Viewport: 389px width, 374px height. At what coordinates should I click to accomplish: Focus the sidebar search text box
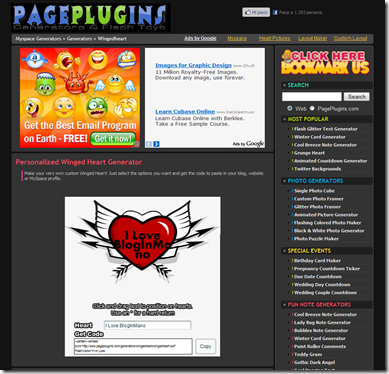pos(312,97)
